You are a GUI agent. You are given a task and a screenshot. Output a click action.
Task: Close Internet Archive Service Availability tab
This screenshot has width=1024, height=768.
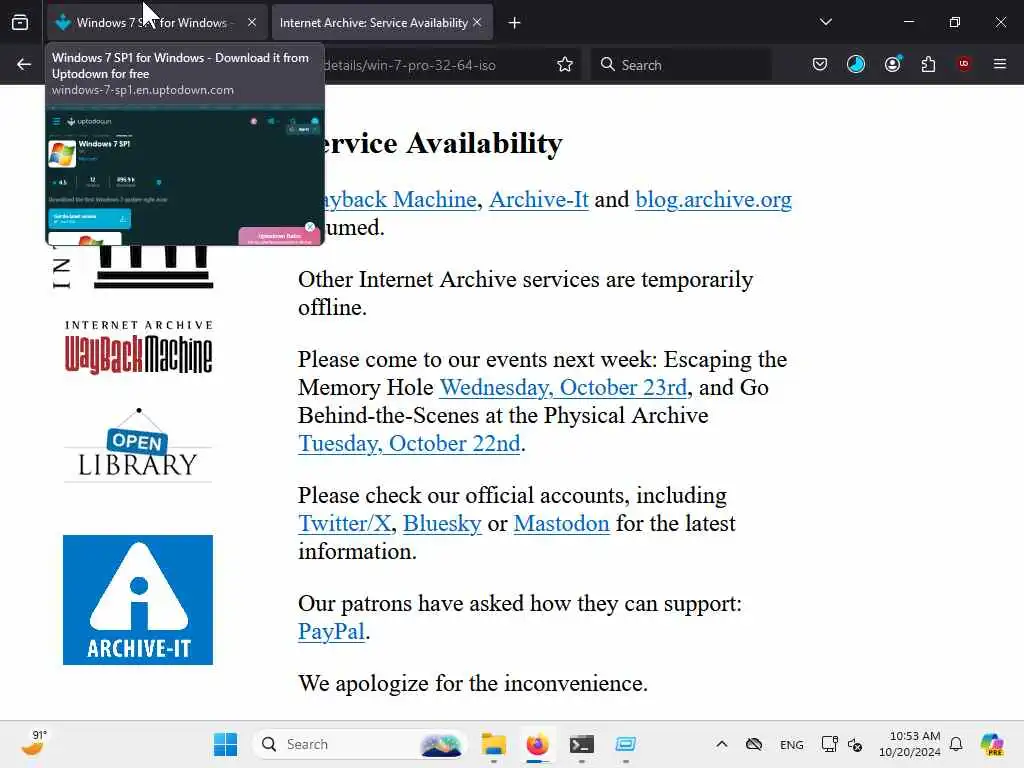(x=477, y=23)
